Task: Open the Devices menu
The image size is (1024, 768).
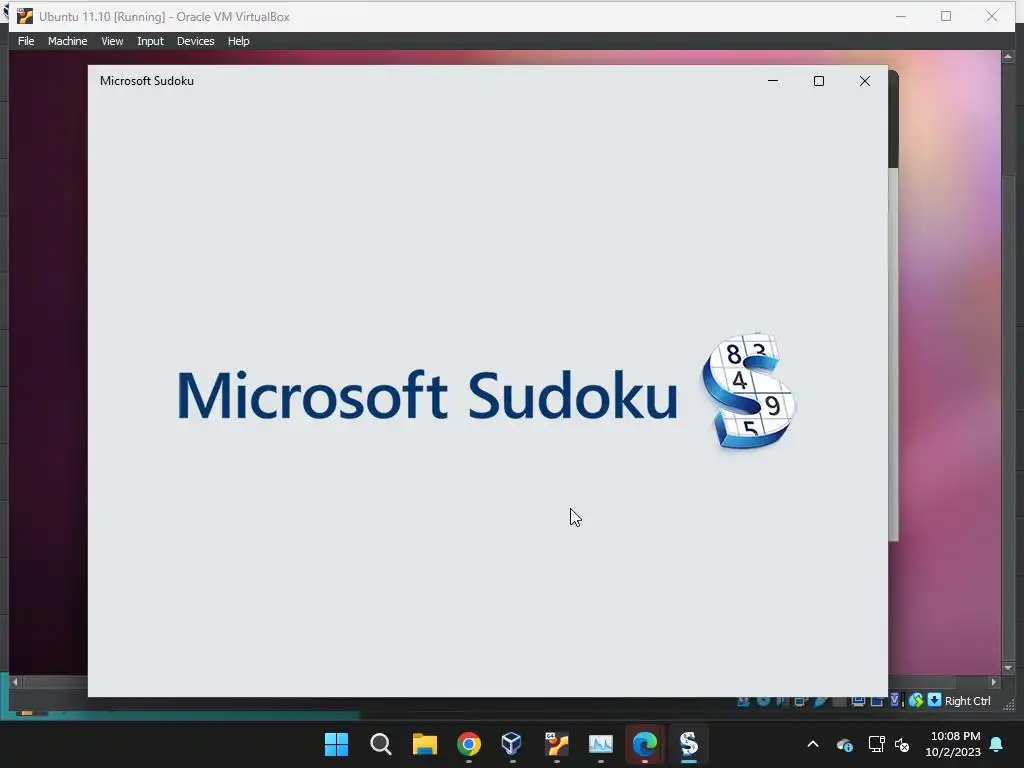Action: click(x=195, y=41)
